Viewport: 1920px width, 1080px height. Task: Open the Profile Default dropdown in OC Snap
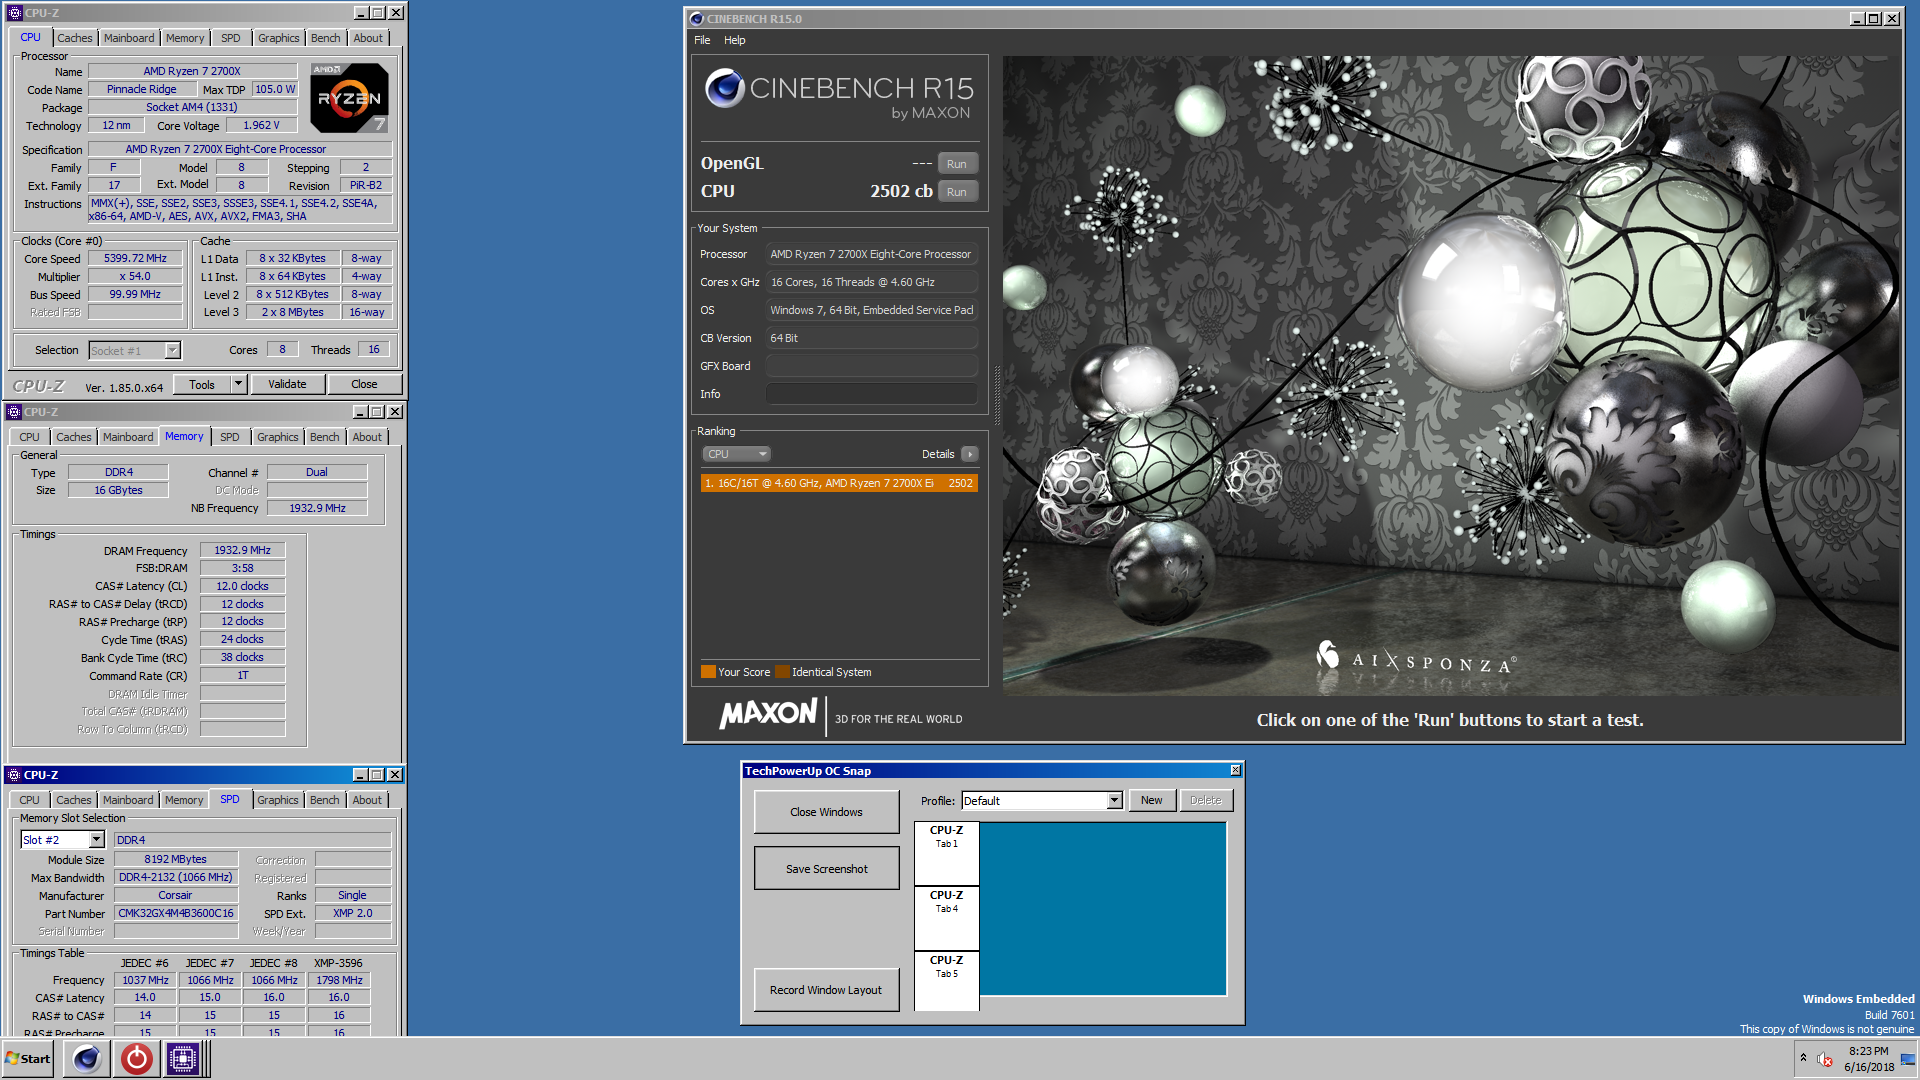click(x=1114, y=801)
